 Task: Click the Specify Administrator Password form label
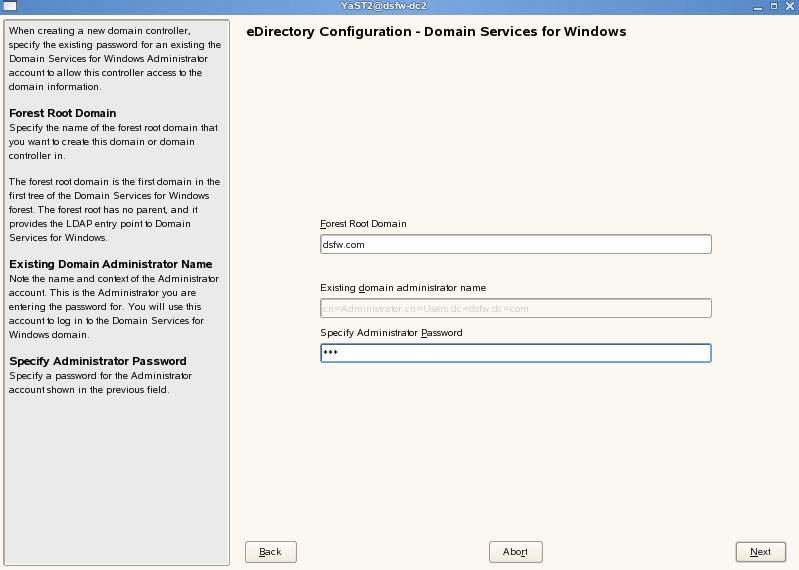[391, 332]
